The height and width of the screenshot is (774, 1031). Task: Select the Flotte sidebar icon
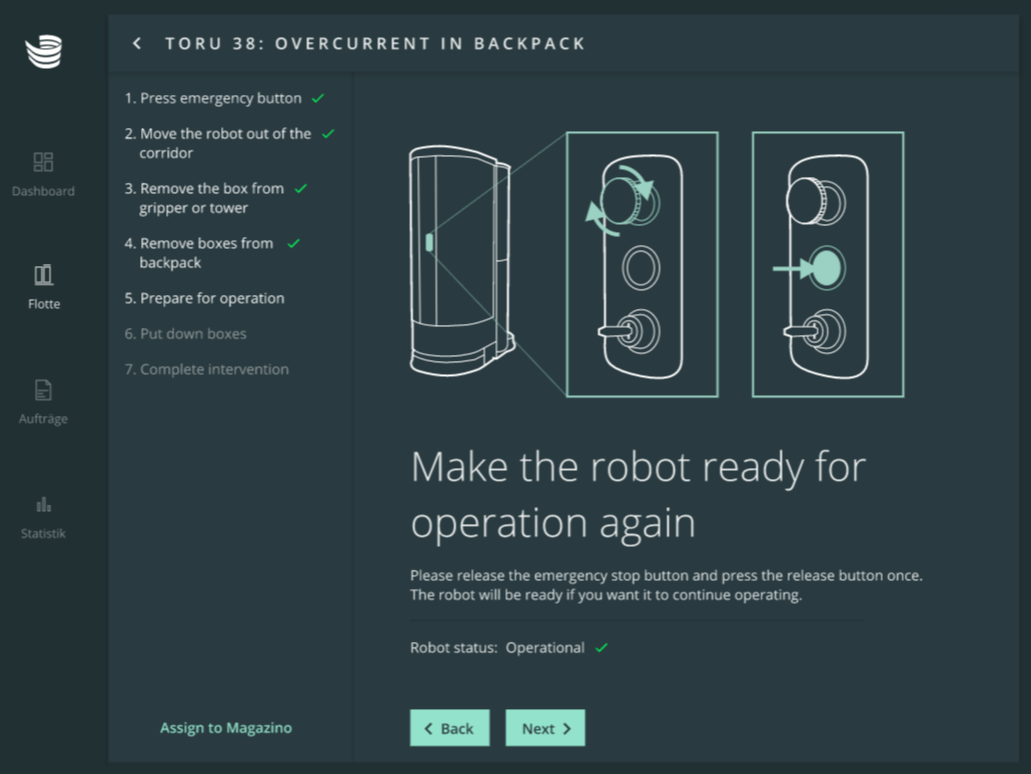tap(43, 275)
